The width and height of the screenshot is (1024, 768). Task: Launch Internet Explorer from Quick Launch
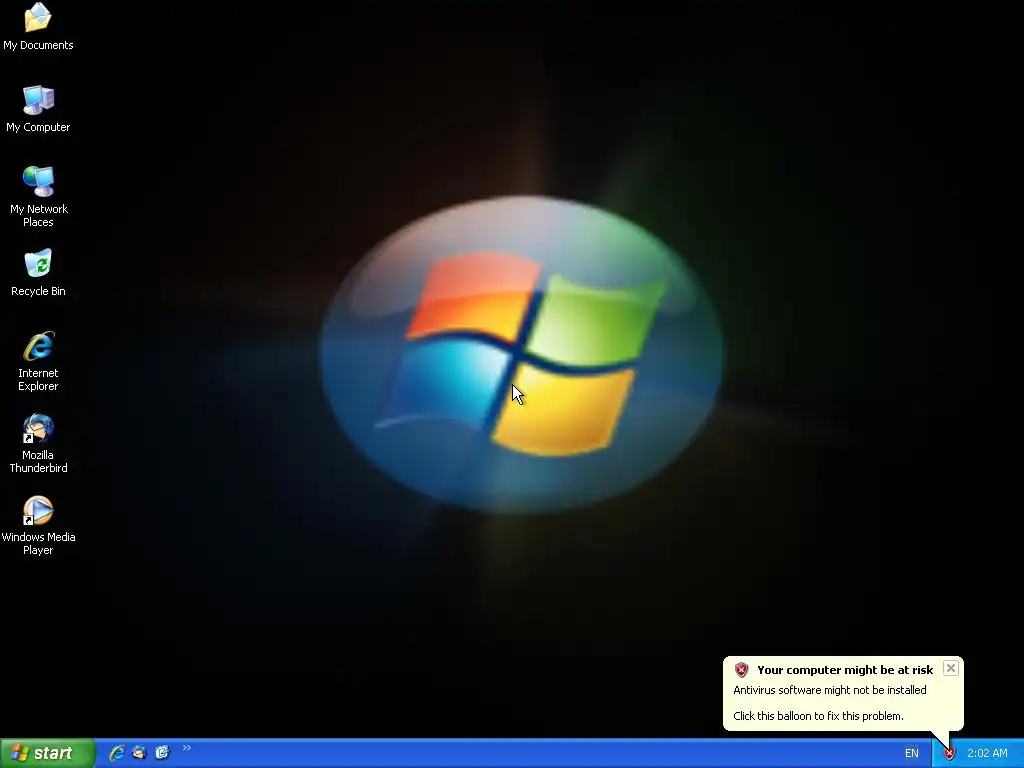tap(117, 753)
